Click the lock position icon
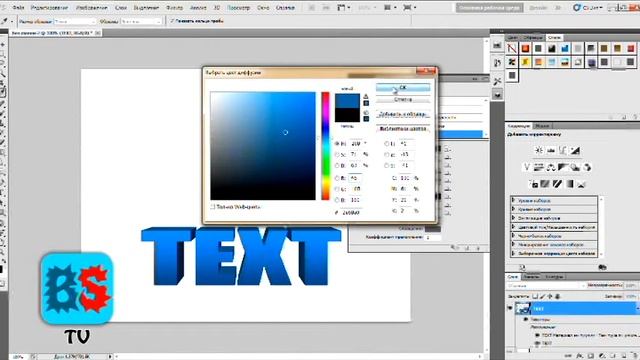 550,296
